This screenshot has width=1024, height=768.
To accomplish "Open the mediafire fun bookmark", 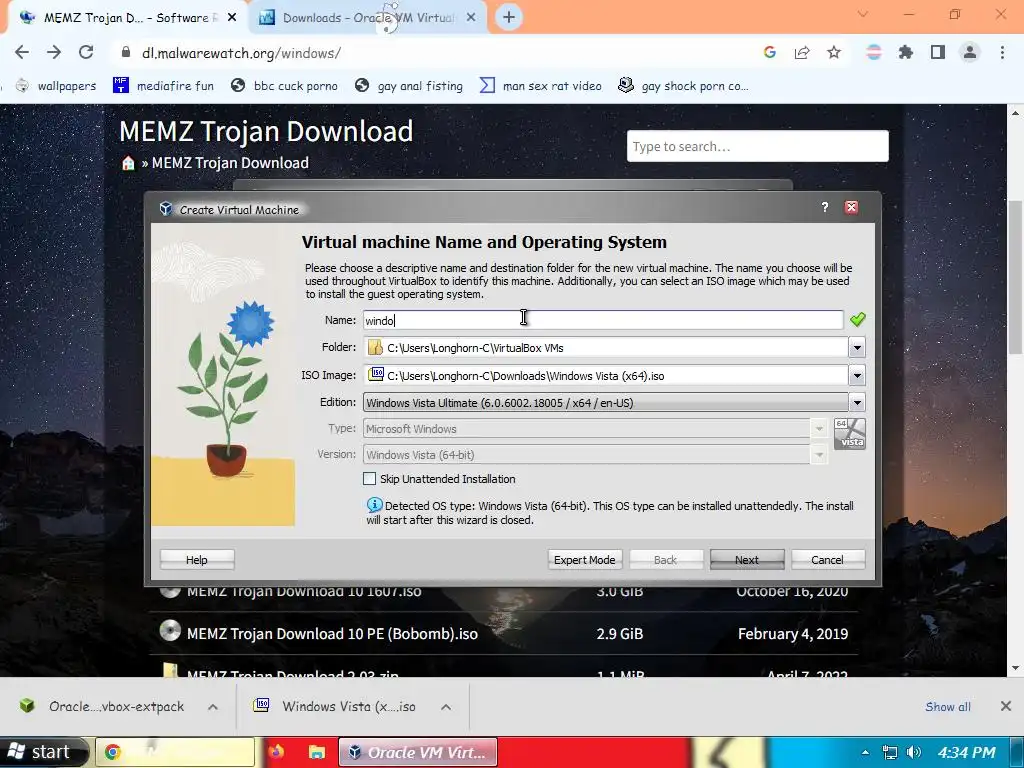I will coord(163,86).
